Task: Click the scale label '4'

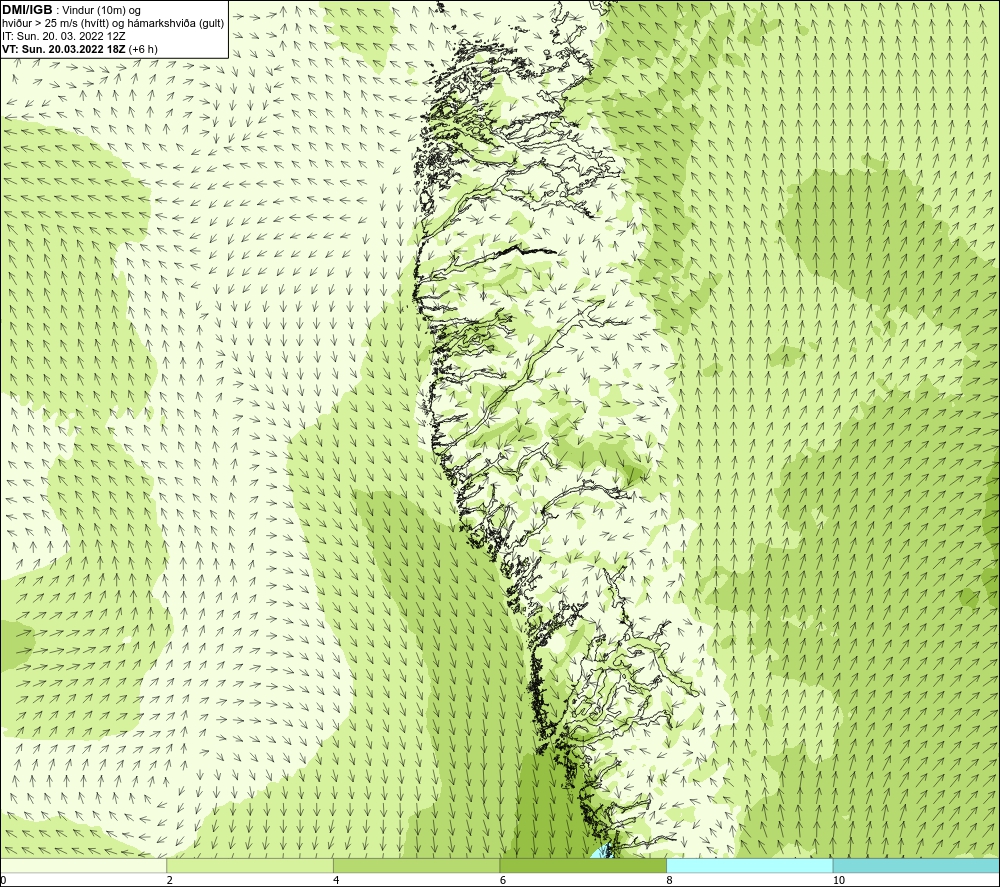Action: (x=336, y=880)
